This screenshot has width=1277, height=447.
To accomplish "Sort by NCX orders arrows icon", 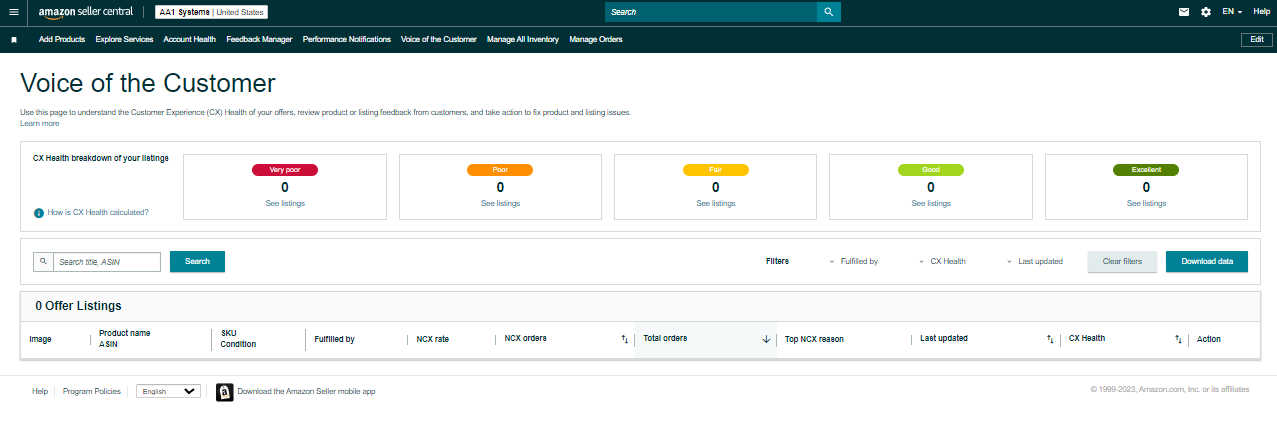I will pos(624,339).
